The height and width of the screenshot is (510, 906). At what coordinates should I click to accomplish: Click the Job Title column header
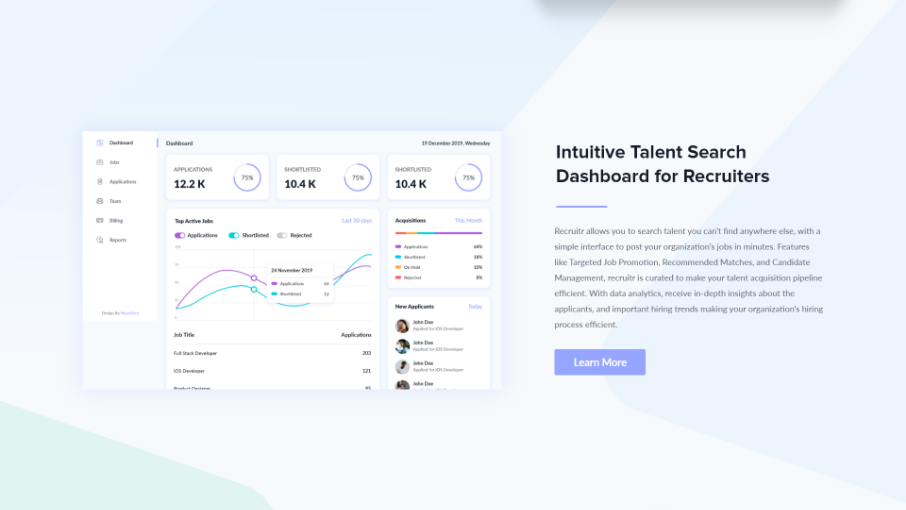pos(184,335)
